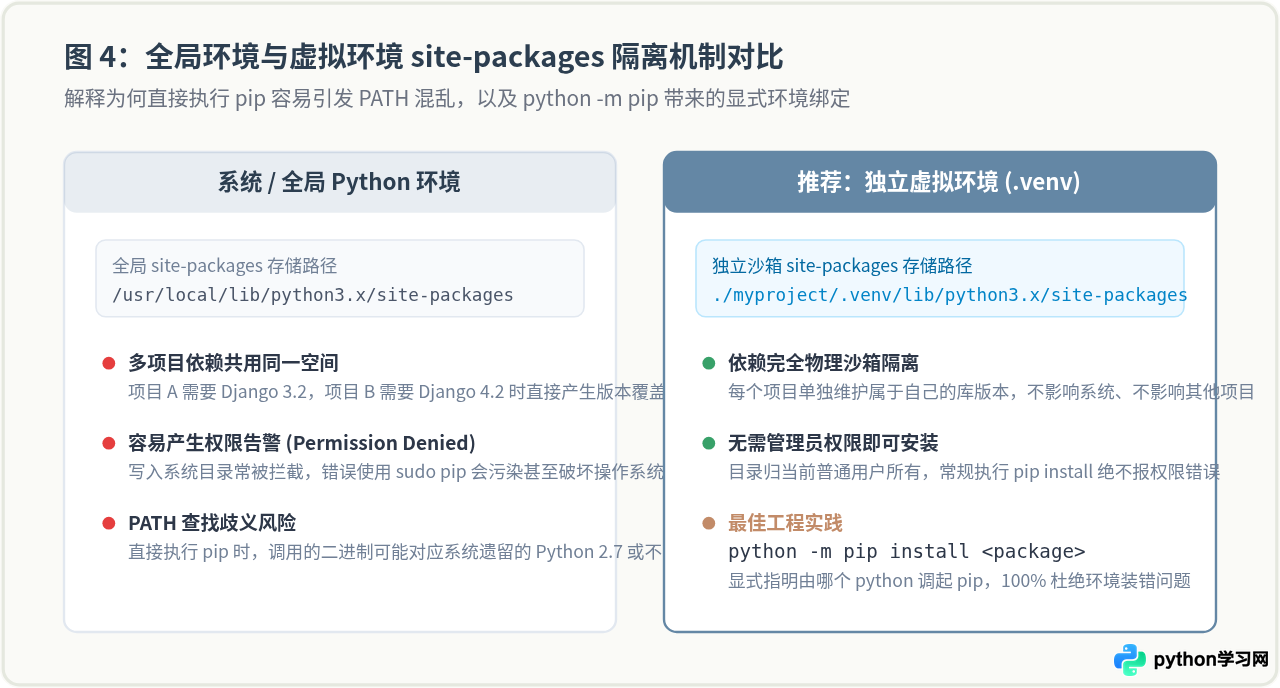This screenshot has width=1280, height=688.
Task: Click the heading "PATH 查找歧义风险"
Action: click(212, 523)
